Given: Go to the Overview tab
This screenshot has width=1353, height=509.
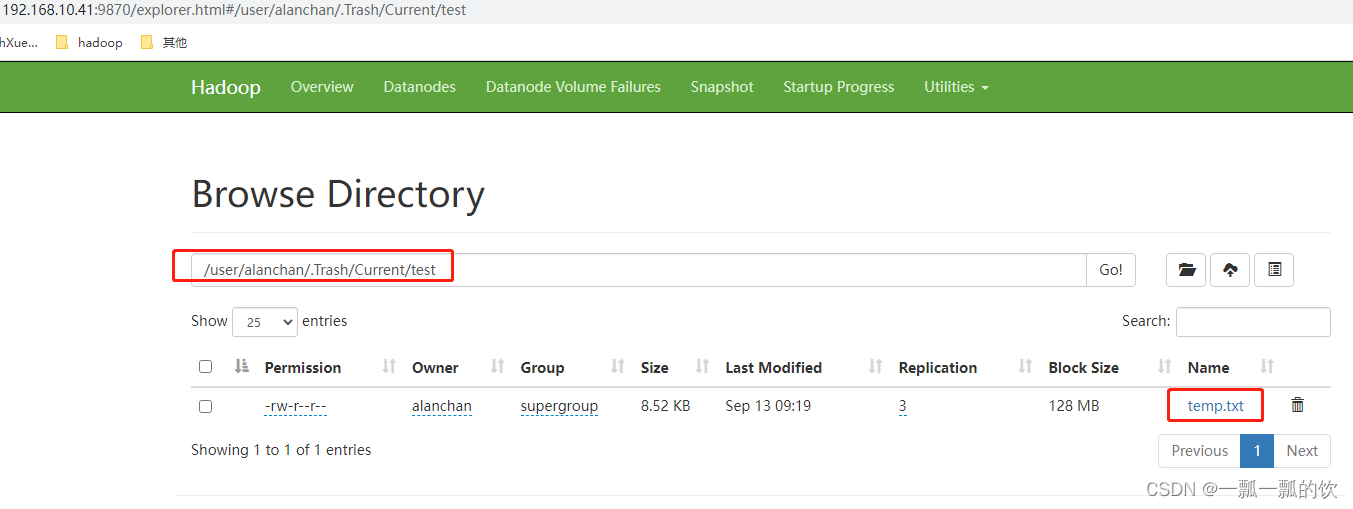Looking at the screenshot, I should pyautogui.click(x=322, y=87).
